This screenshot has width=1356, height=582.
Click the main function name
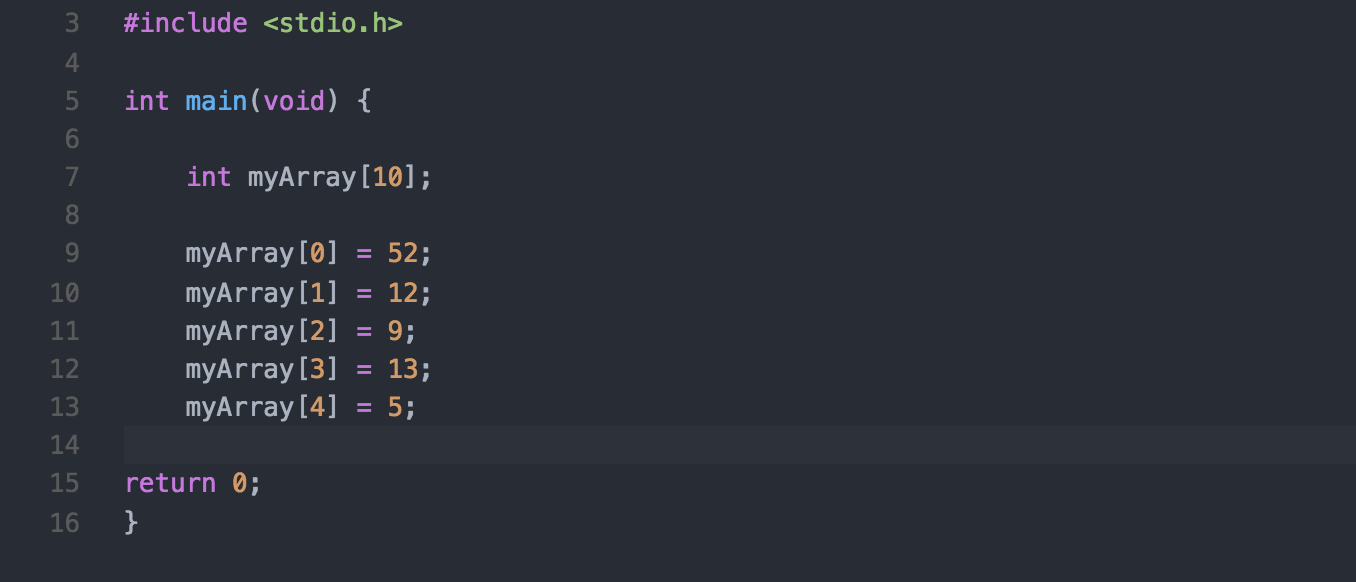coord(216,101)
